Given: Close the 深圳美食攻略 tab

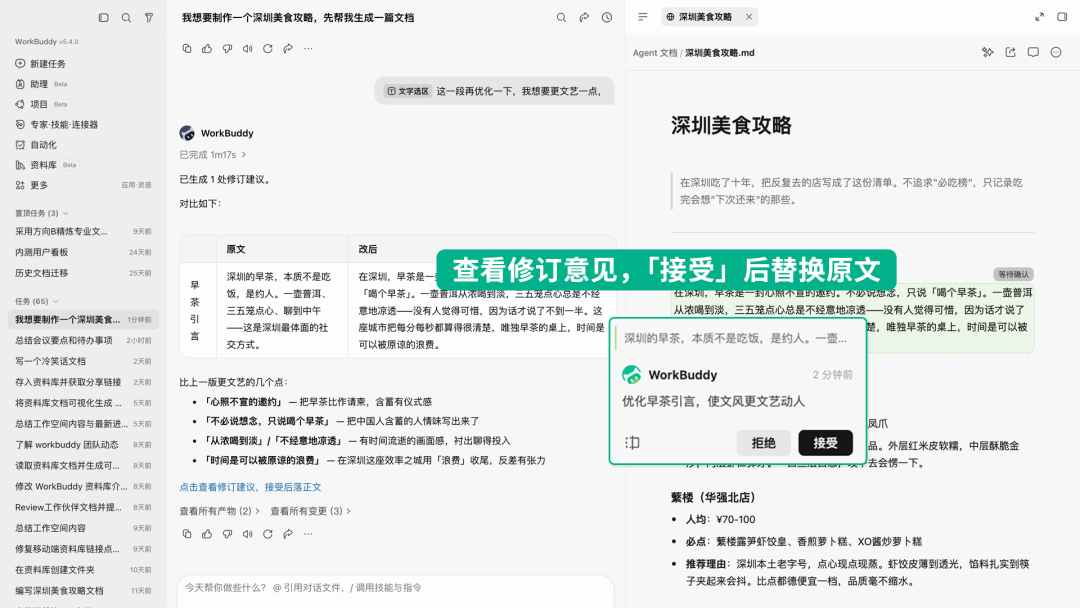Looking at the screenshot, I should [749, 17].
